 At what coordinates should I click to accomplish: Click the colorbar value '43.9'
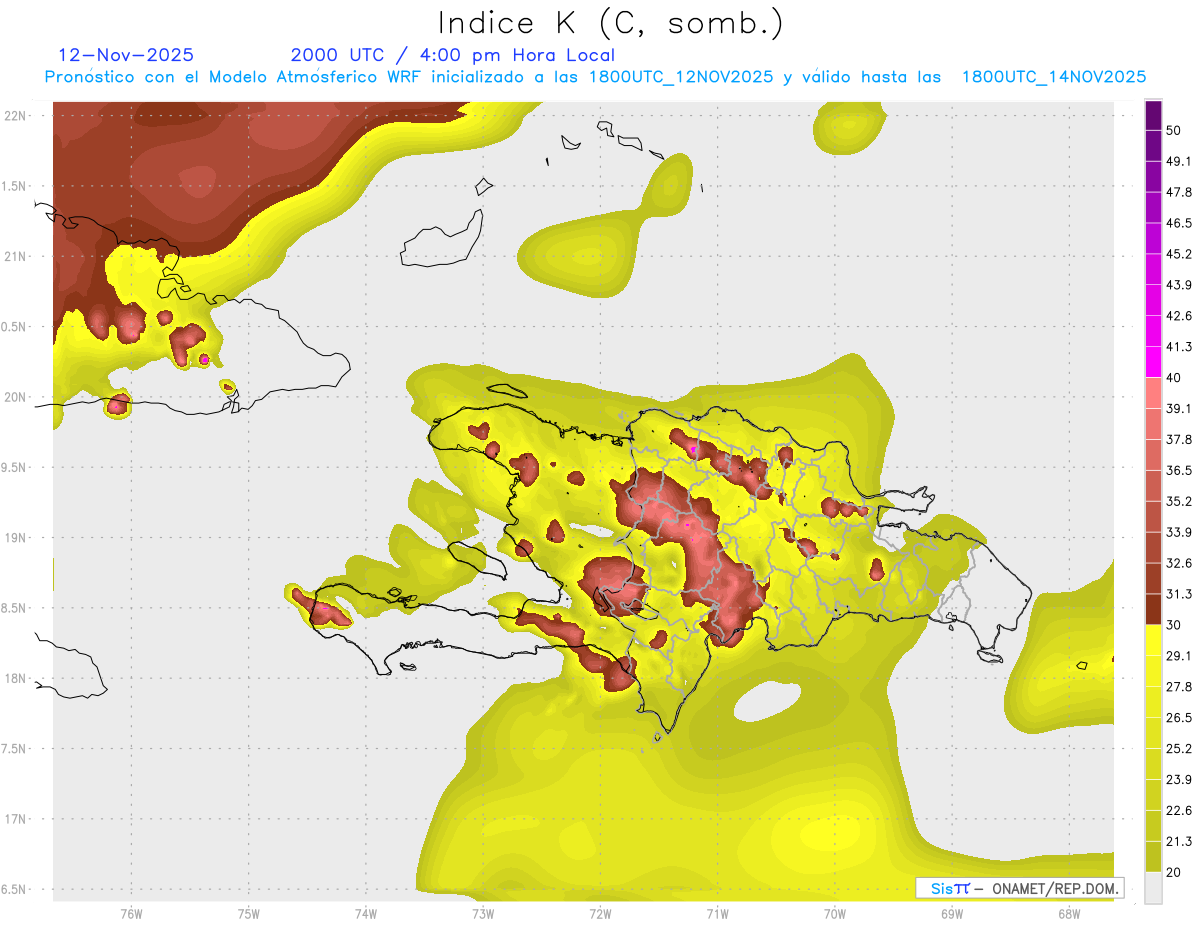pos(1178,285)
